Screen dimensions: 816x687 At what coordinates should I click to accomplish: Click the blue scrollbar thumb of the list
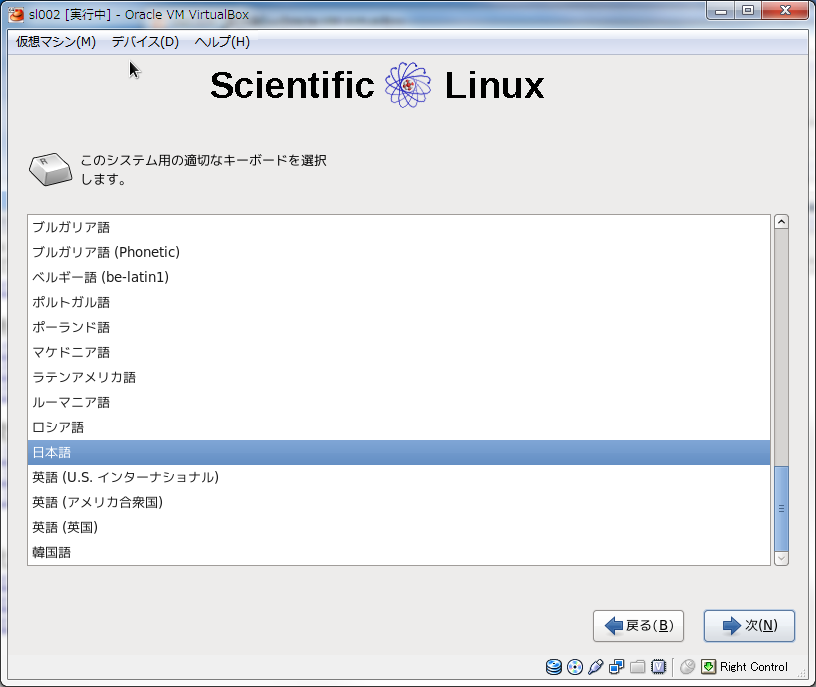[x=781, y=508]
